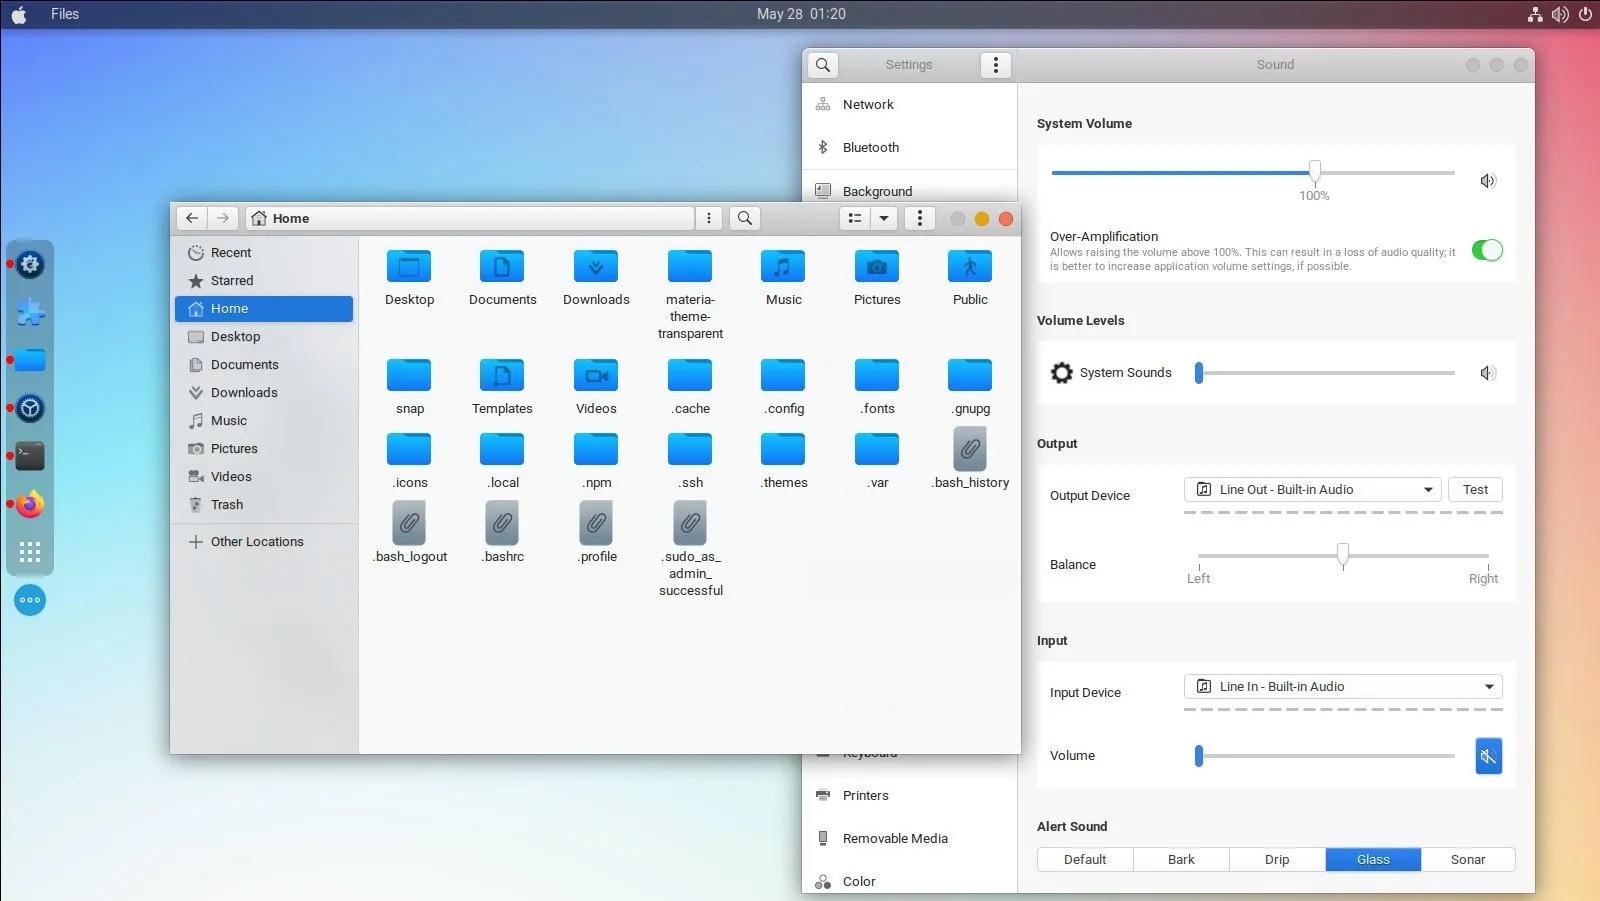Click the System Sounds gear icon

(x=1061, y=372)
